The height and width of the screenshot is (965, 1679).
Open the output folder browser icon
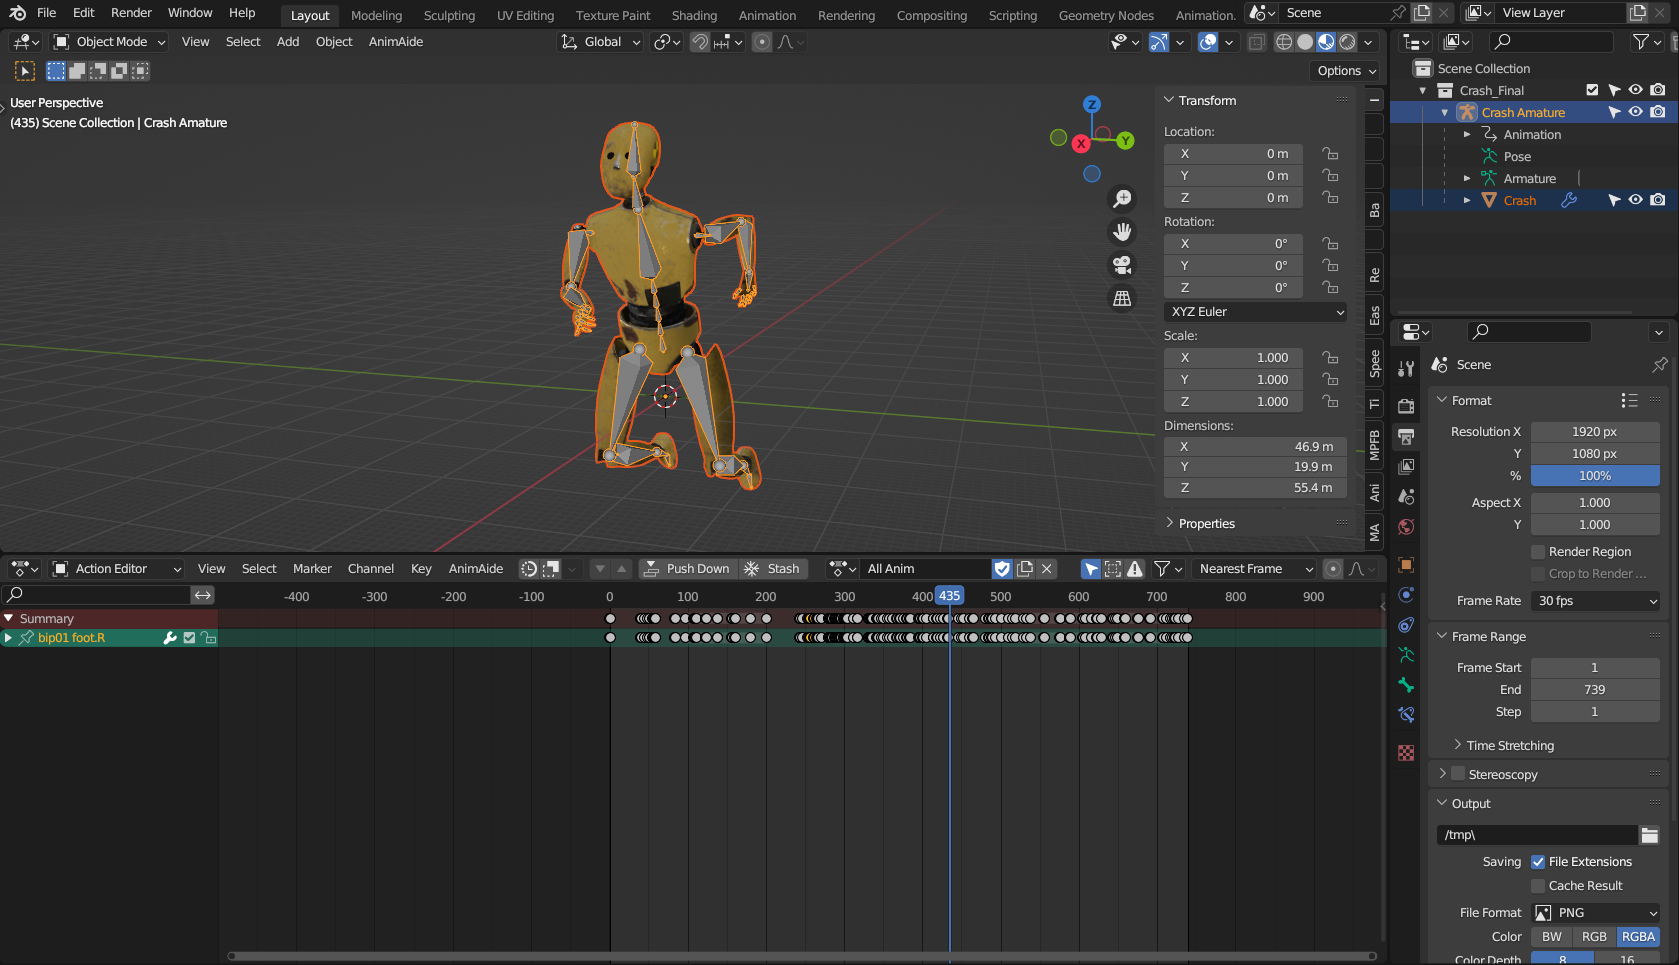point(1649,835)
